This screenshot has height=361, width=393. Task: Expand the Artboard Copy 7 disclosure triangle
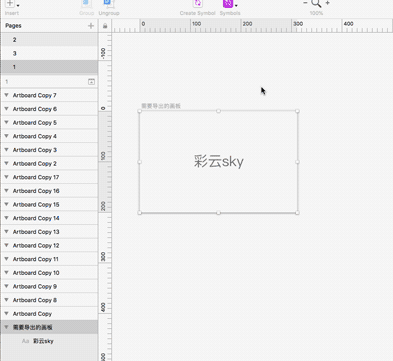coord(6,95)
